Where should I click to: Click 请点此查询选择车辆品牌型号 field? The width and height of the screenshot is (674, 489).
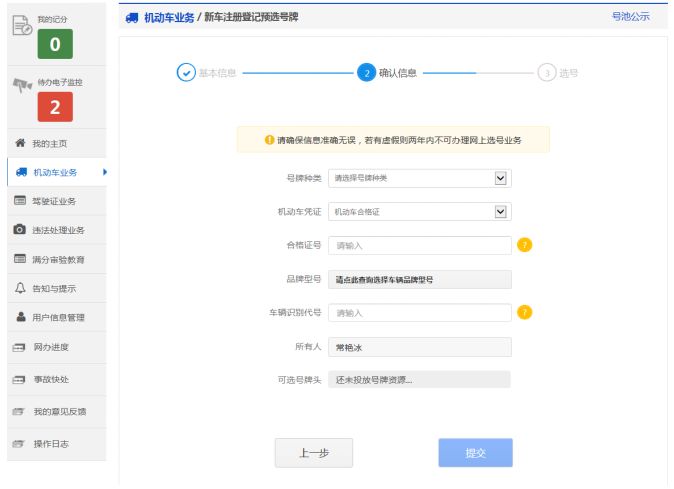[x=420, y=279]
